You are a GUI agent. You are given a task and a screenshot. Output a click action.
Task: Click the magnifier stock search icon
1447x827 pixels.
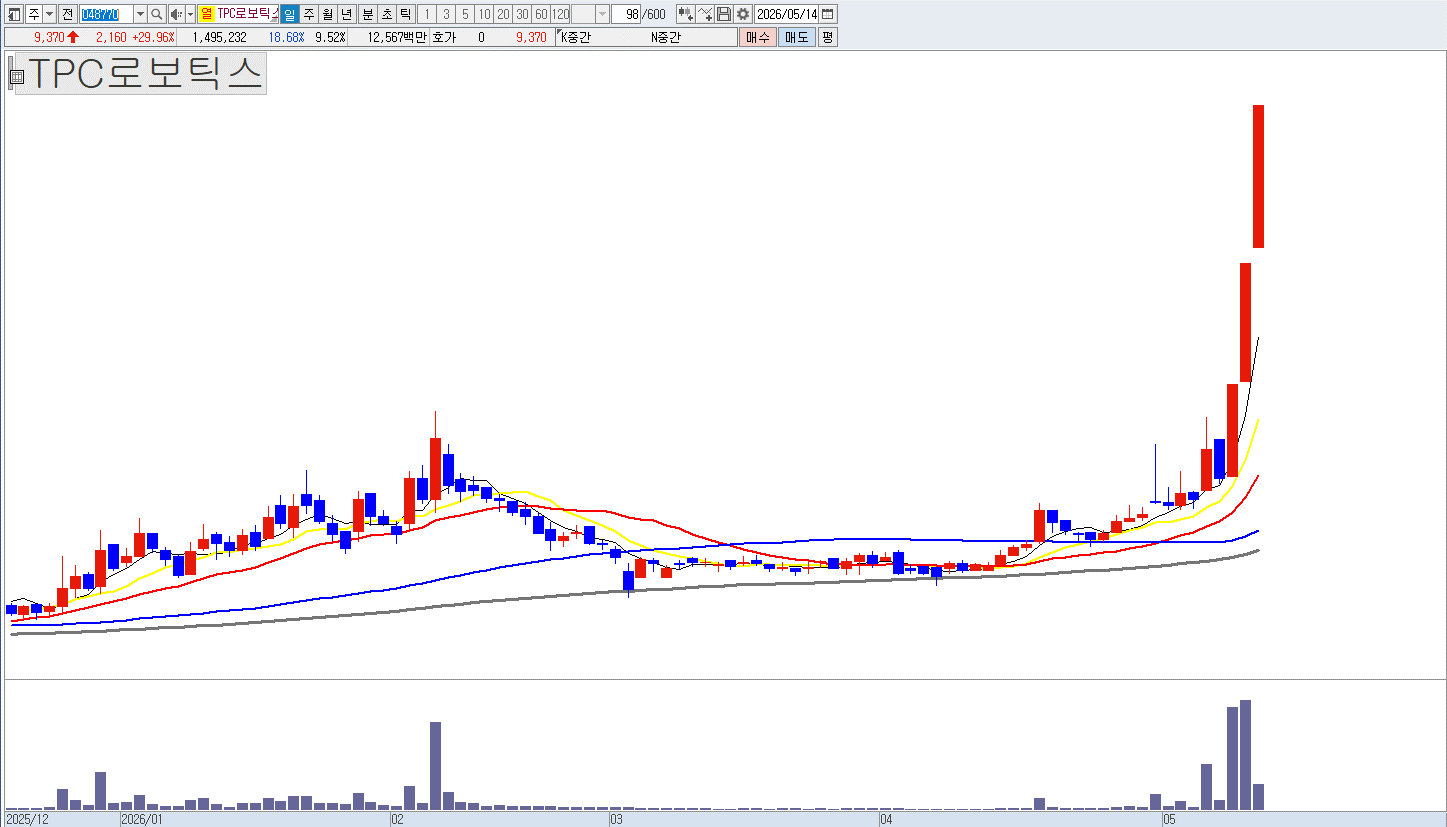156,14
